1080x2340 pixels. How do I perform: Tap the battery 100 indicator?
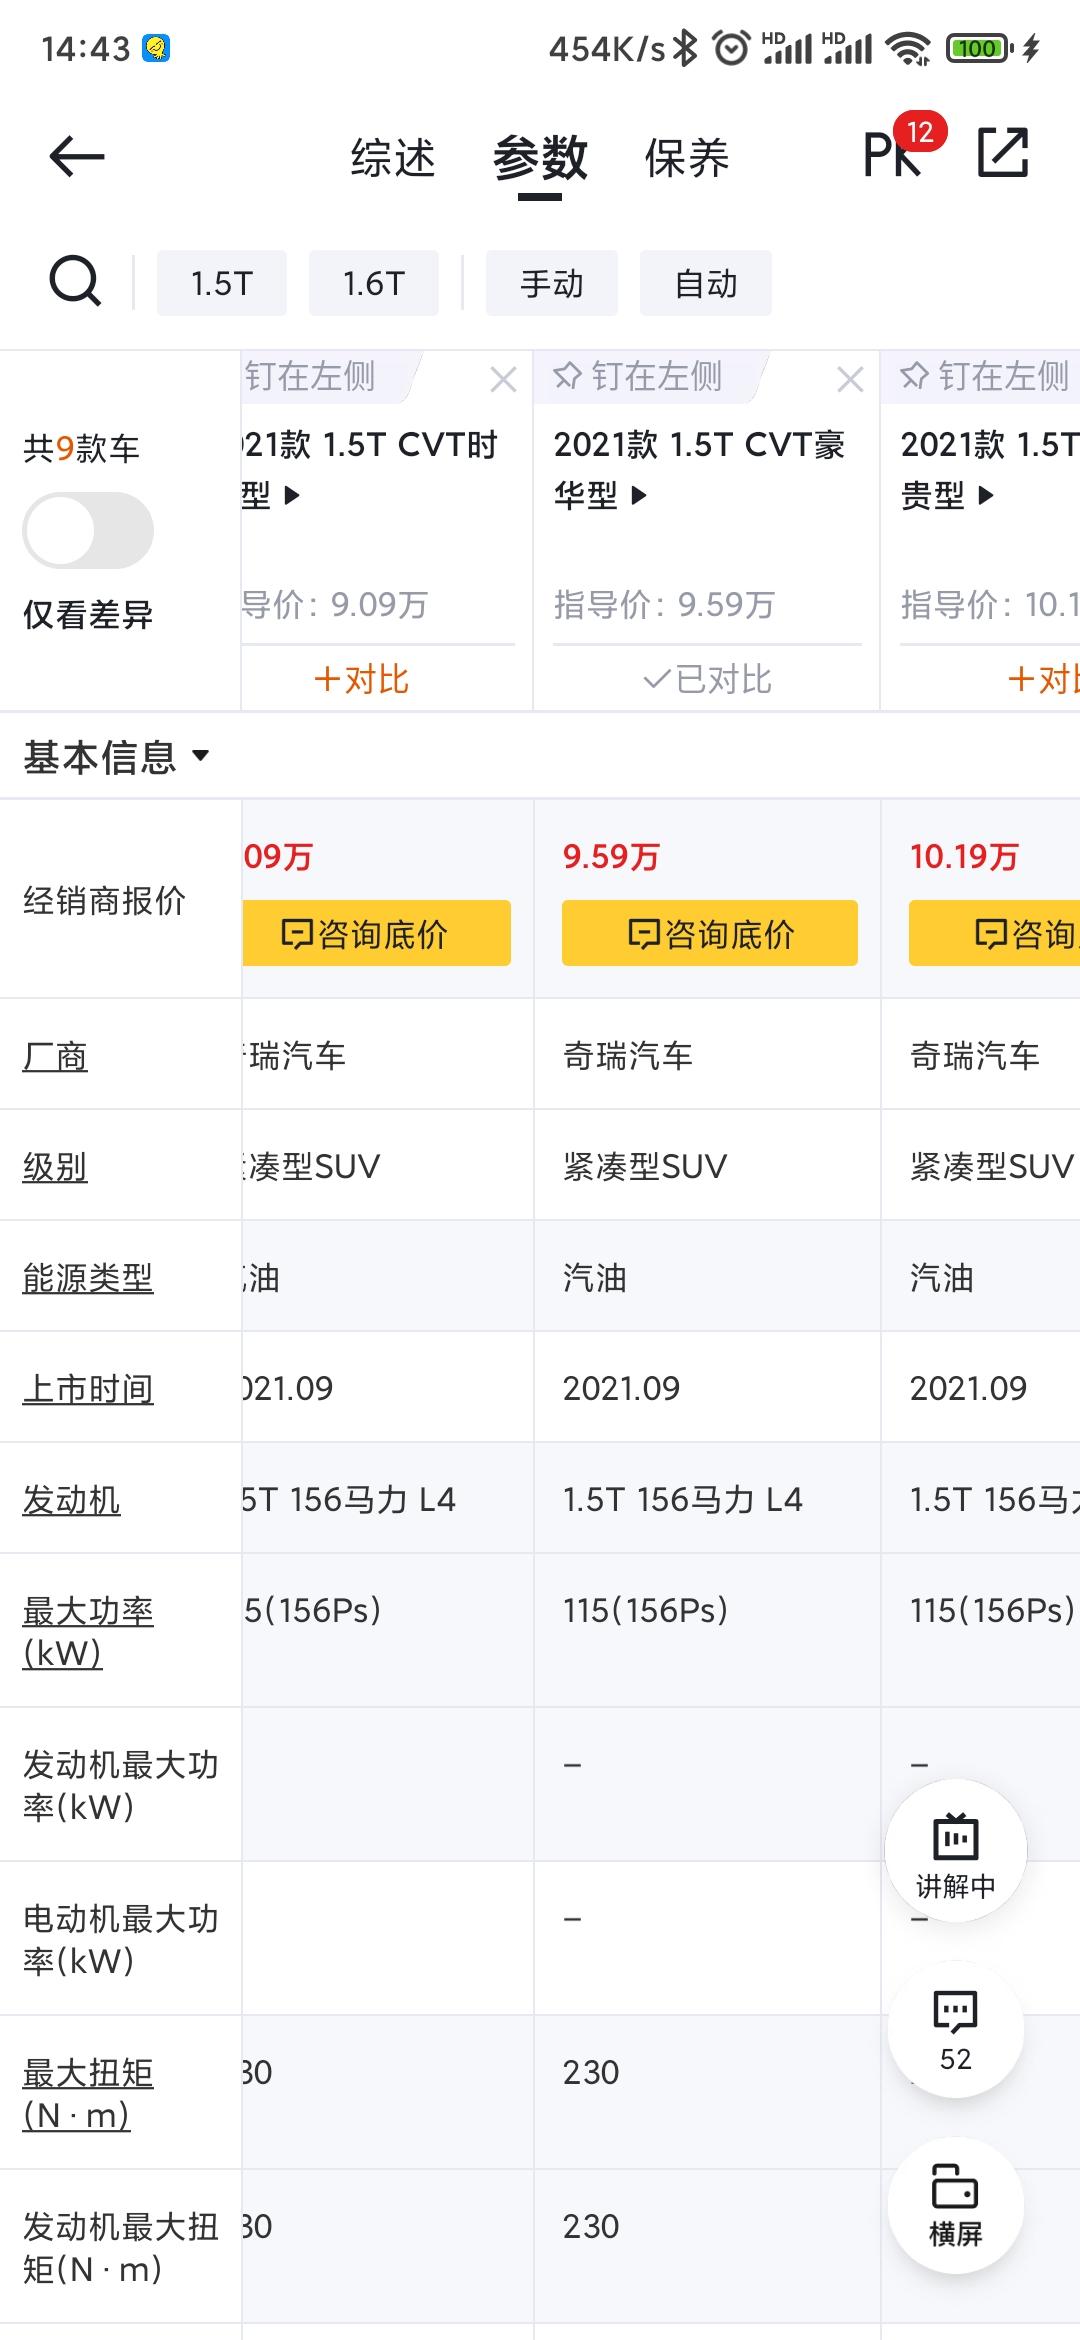[979, 48]
